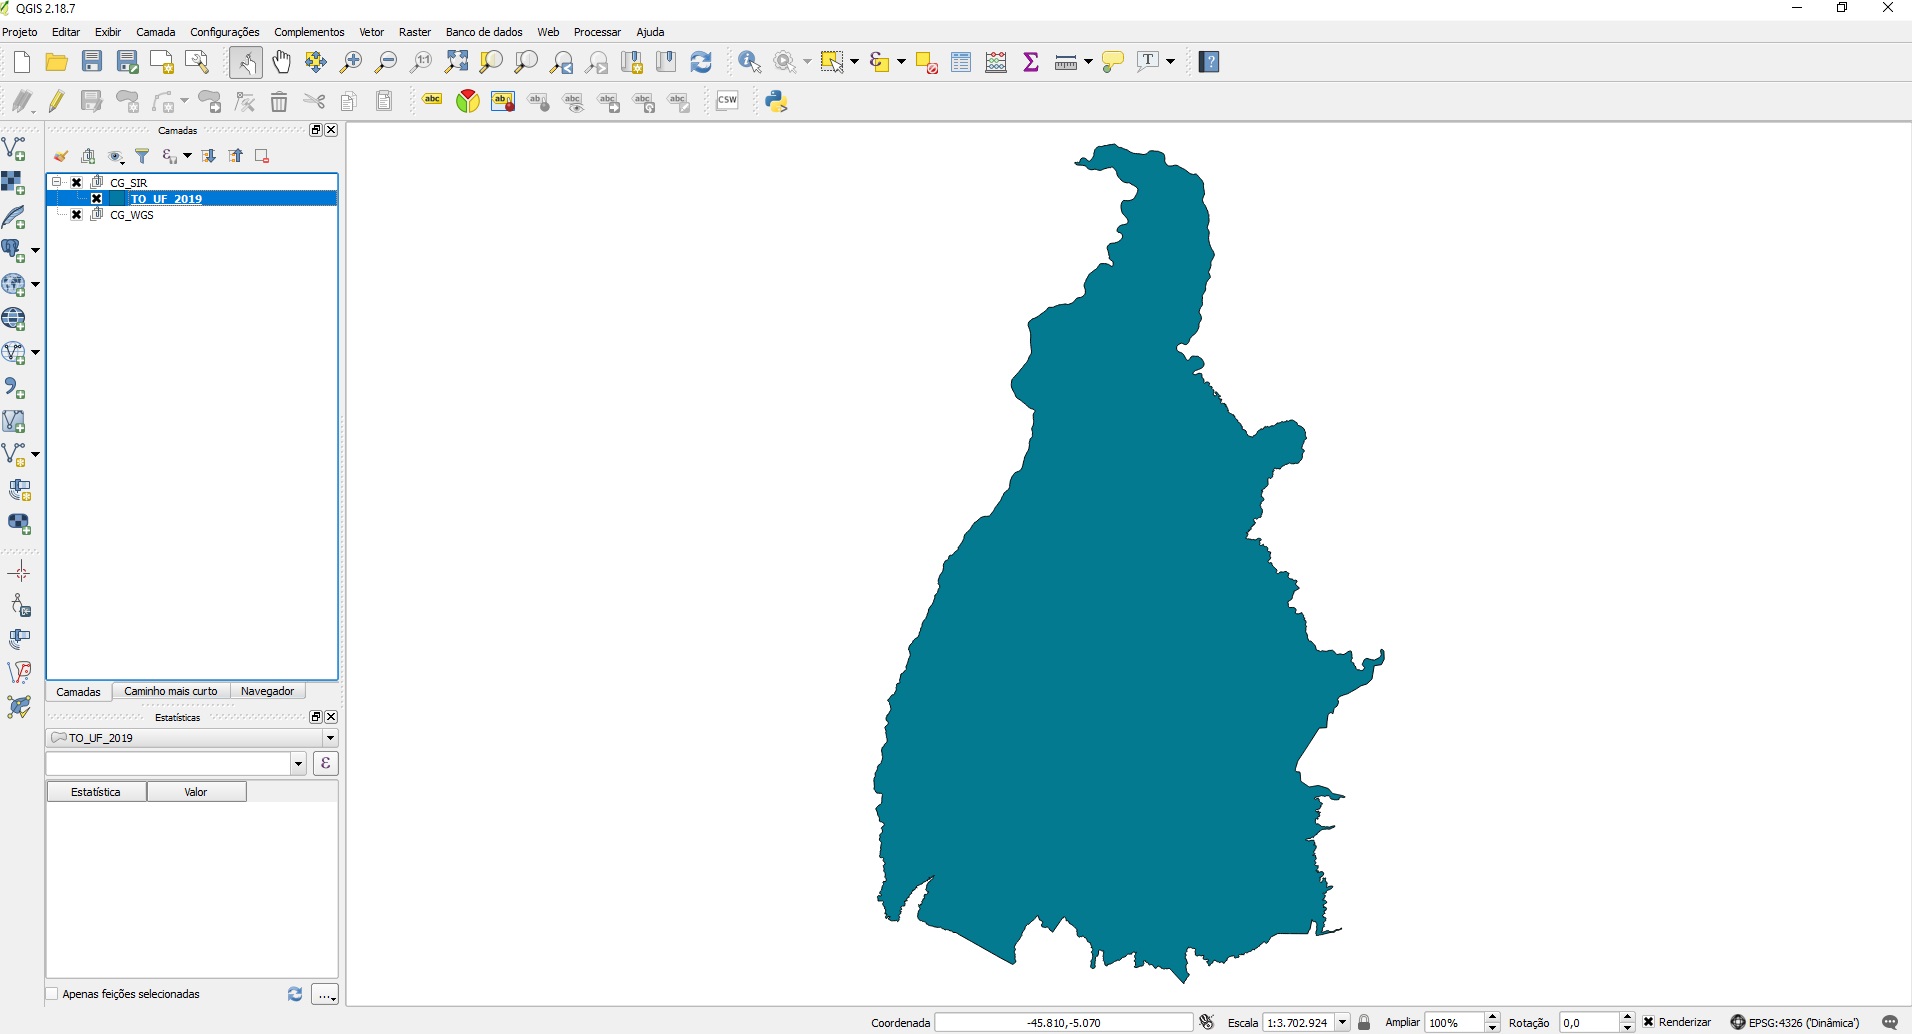This screenshot has width=1912, height=1034.
Task: Refresh statistics with the reload button
Action: pos(295,994)
